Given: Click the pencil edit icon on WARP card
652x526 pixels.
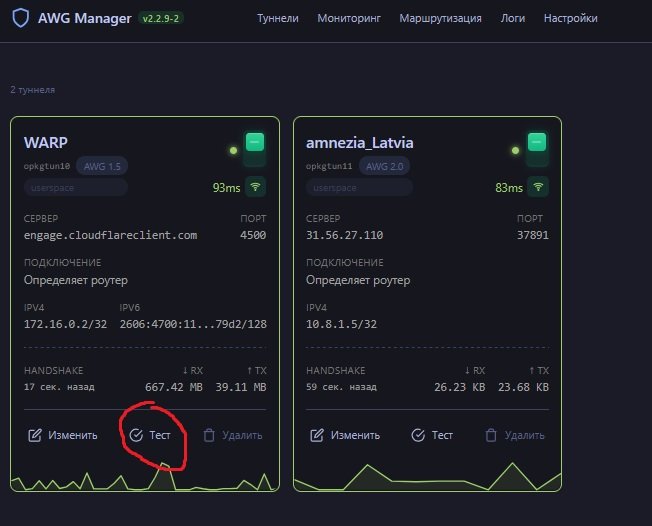Looking at the screenshot, I should click(35, 435).
